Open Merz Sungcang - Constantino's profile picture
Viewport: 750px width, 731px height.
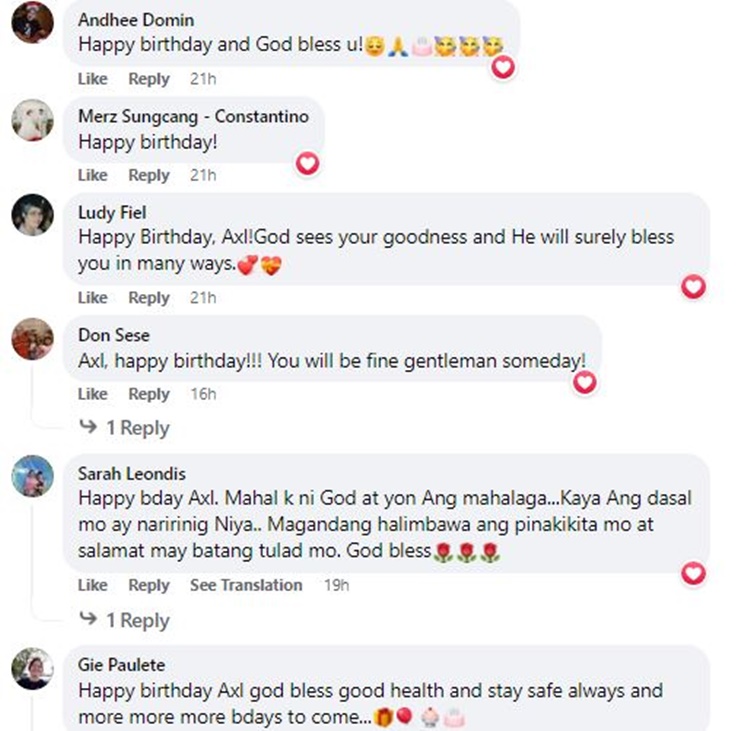tap(32, 119)
